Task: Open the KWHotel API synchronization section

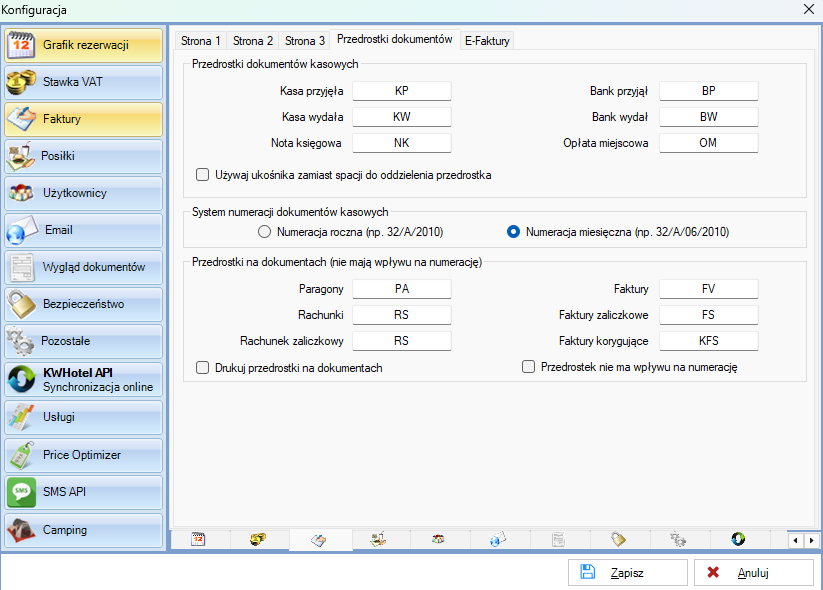Action: 83,379
